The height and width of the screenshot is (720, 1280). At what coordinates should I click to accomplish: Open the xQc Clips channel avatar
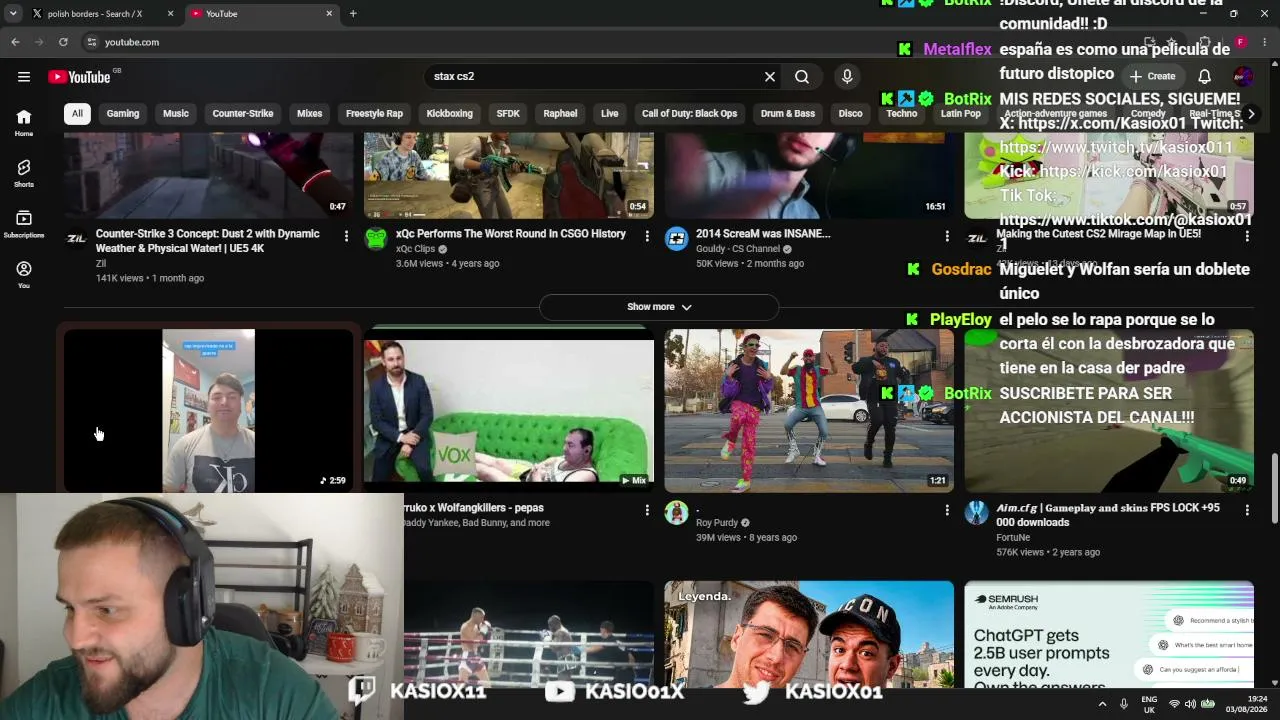[x=376, y=238]
